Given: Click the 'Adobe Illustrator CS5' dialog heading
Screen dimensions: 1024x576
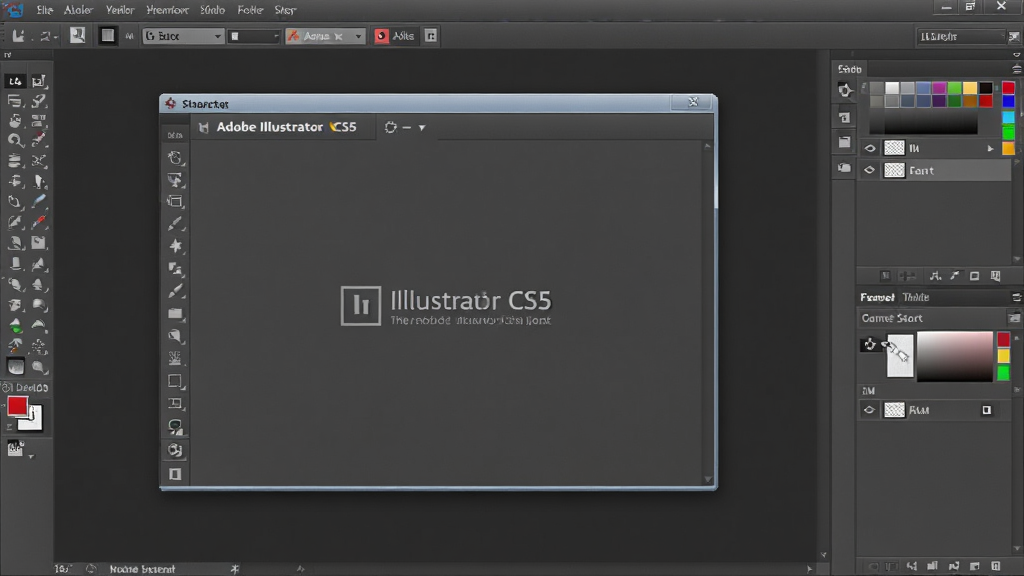Looking at the screenshot, I should 286,127.
